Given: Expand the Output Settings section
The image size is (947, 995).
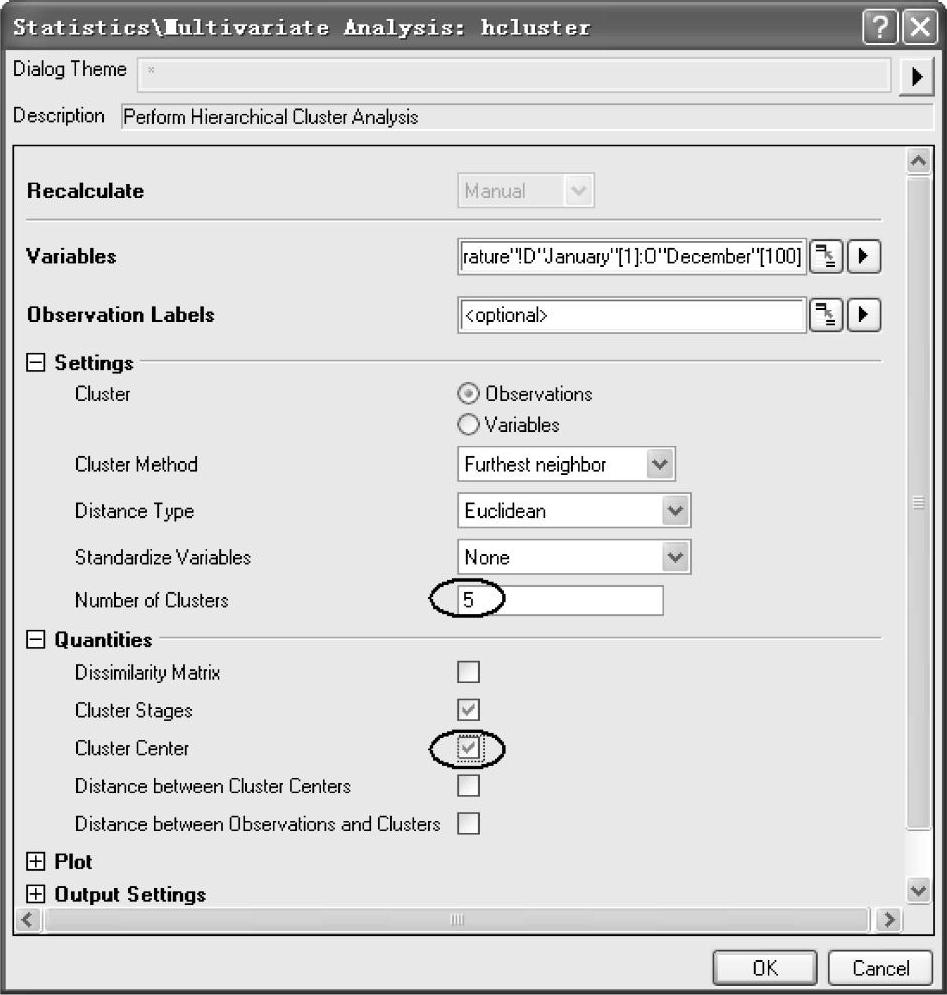Looking at the screenshot, I should tap(36, 893).
